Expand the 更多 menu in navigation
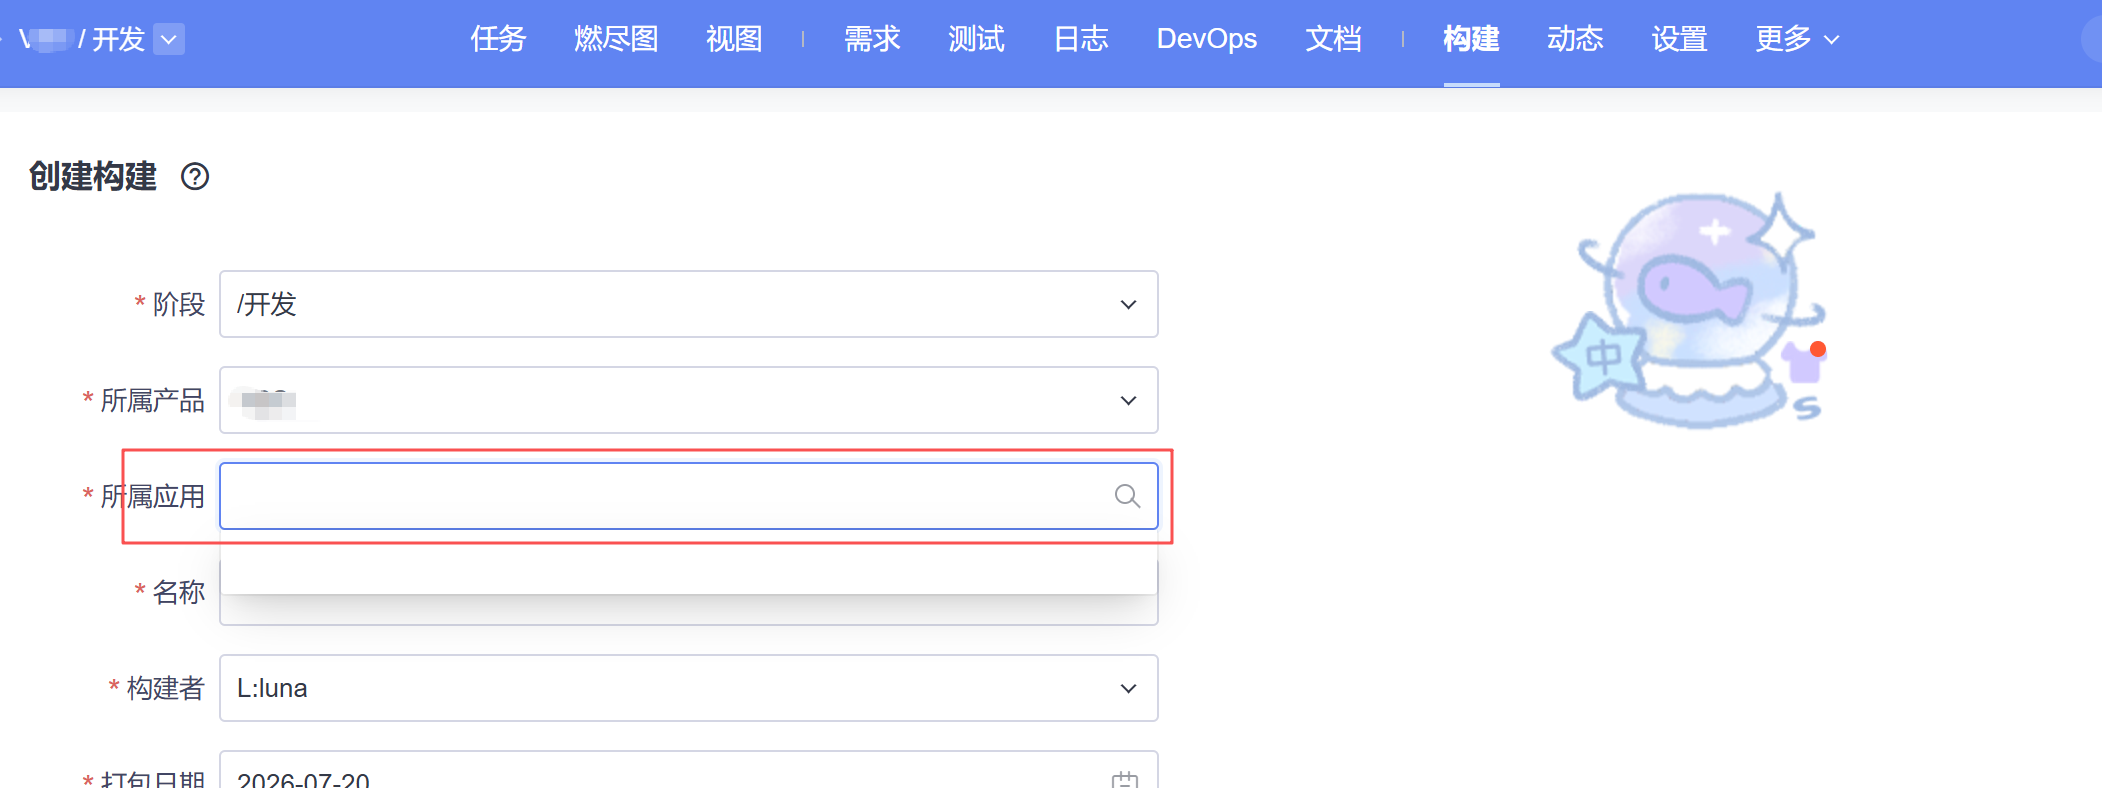The width and height of the screenshot is (2102, 788). (1797, 39)
